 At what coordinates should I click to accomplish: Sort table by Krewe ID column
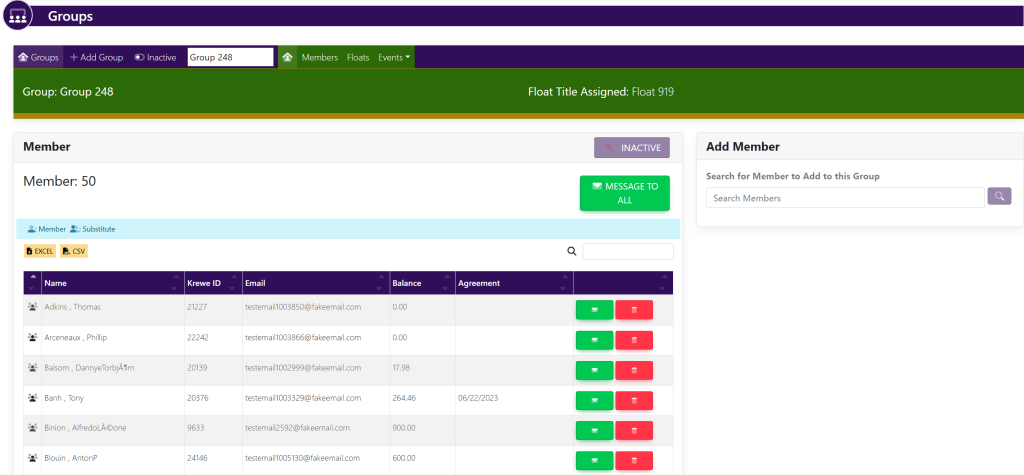(212, 283)
